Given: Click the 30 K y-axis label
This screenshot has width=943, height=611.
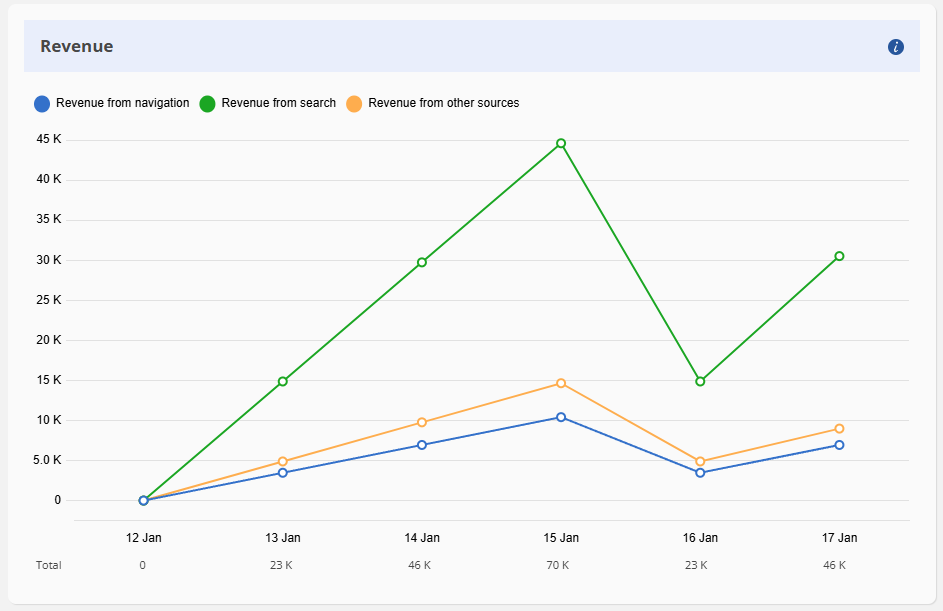Looking at the screenshot, I should (x=49, y=260).
